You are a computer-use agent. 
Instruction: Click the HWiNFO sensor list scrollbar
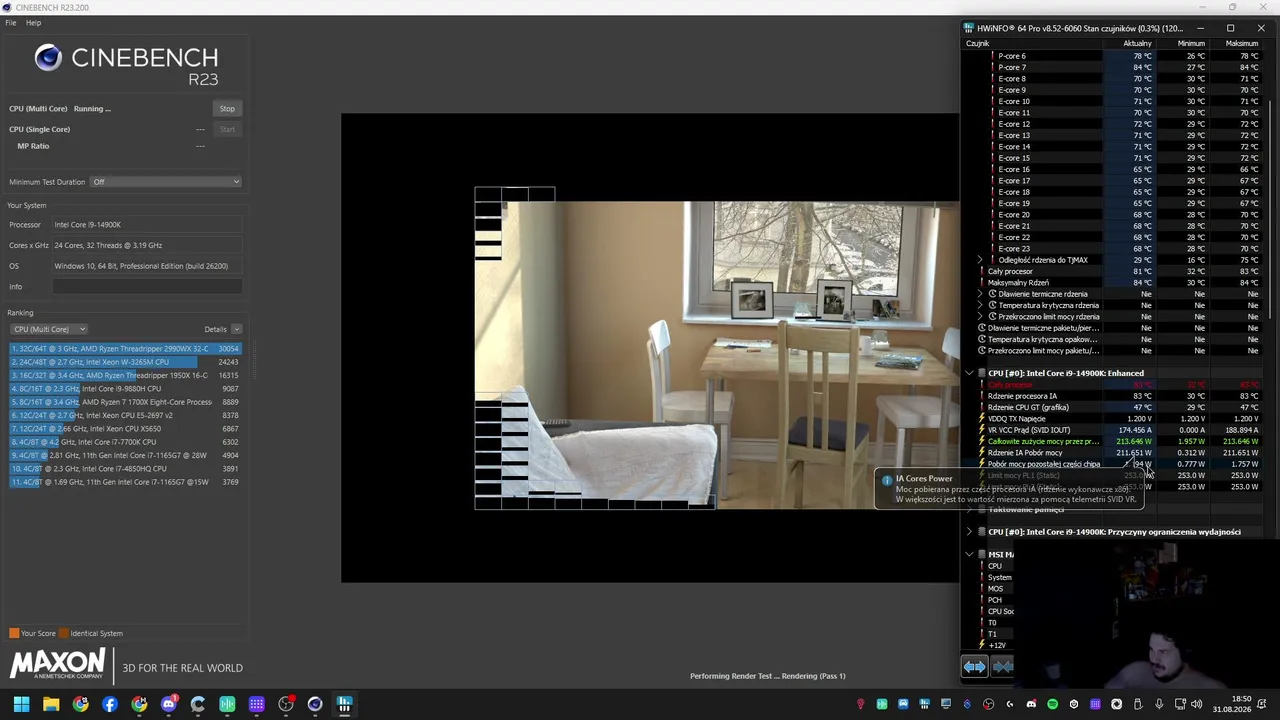point(1271,210)
